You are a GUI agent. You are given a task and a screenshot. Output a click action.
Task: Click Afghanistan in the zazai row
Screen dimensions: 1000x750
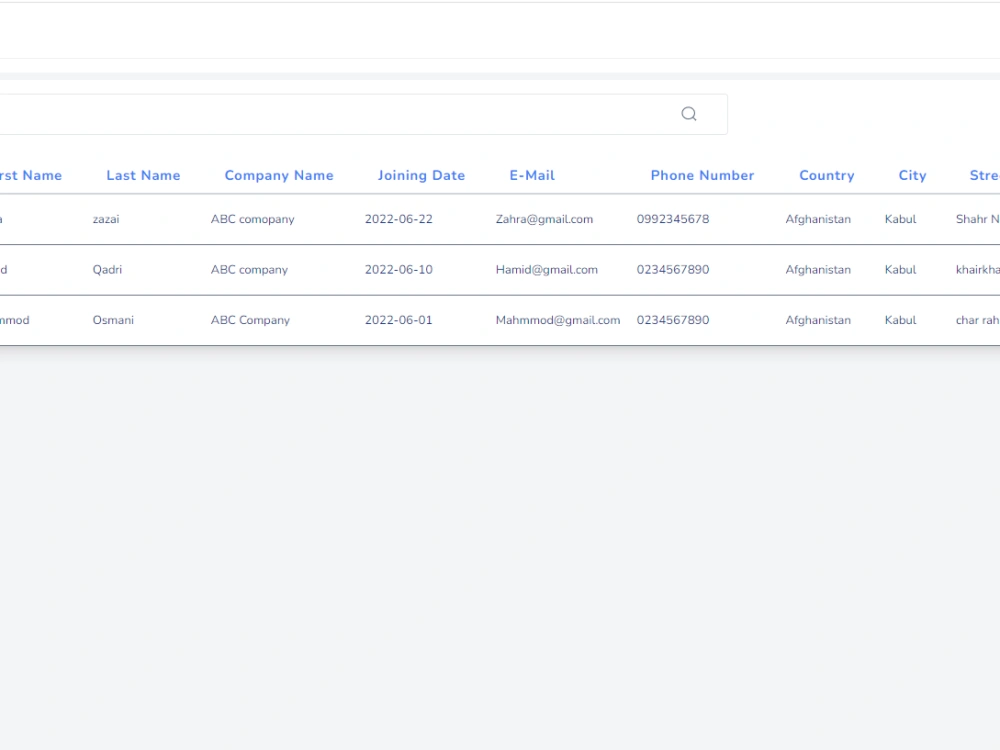point(818,219)
